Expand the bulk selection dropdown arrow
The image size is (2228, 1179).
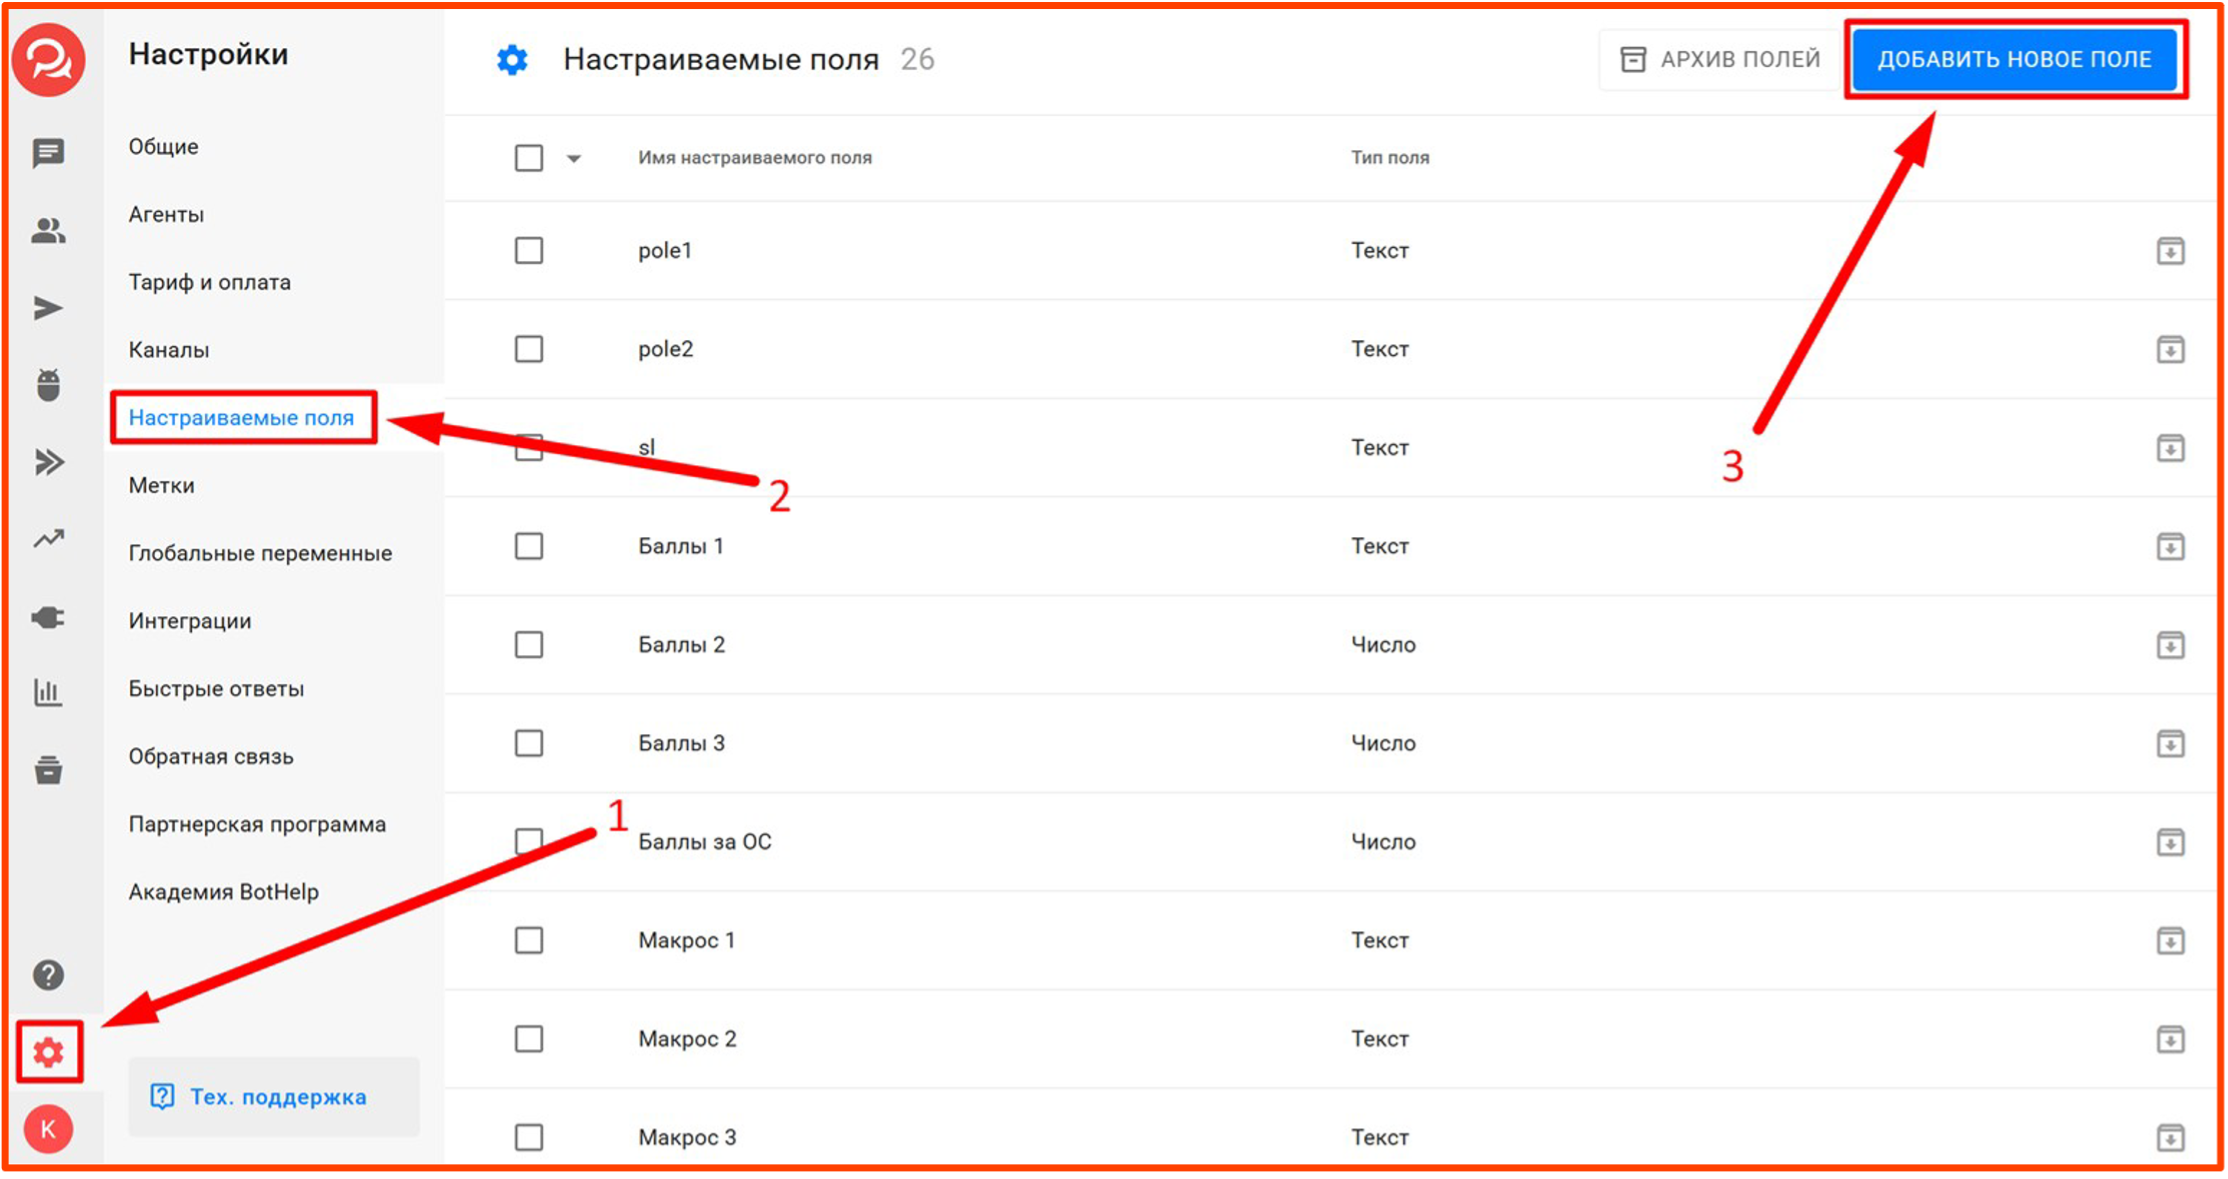click(574, 158)
